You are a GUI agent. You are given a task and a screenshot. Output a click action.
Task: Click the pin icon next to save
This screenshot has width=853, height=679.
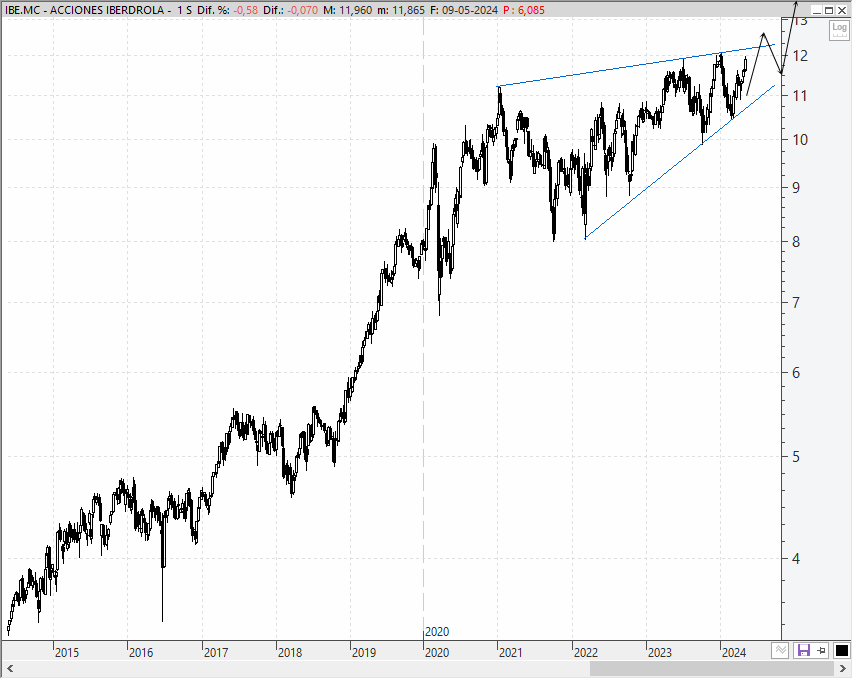click(821, 650)
